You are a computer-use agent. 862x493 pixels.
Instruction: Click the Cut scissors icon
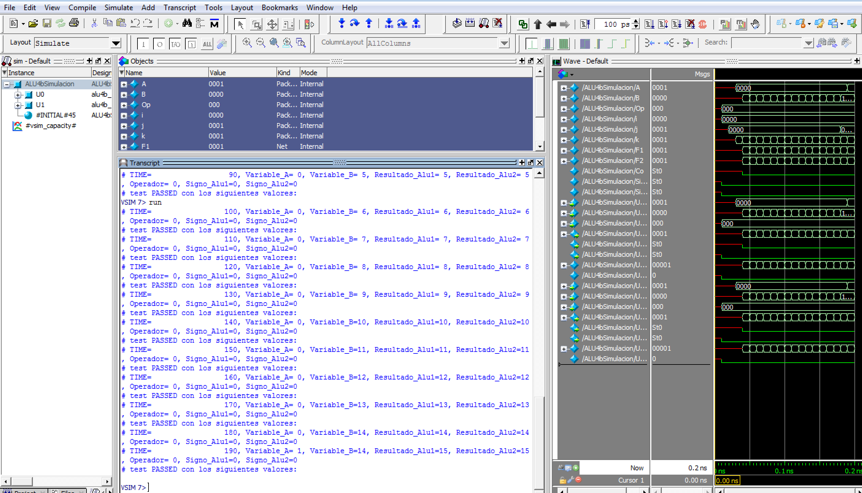click(94, 24)
